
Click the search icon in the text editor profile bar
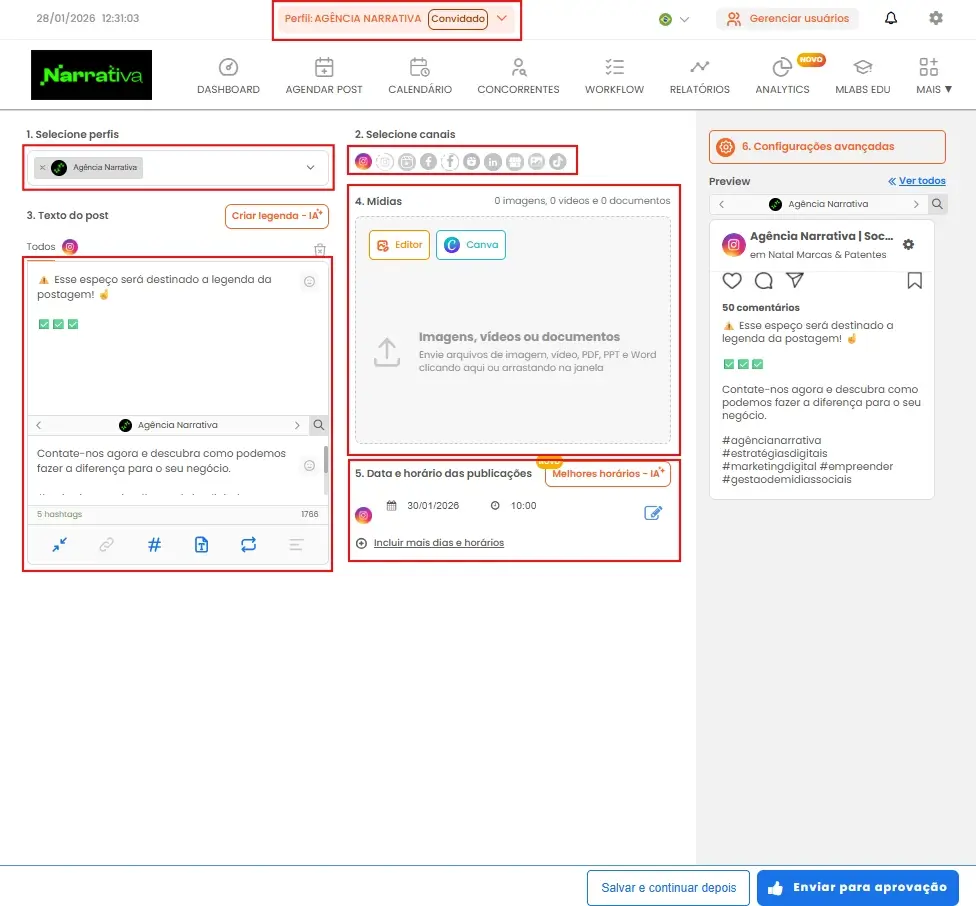coord(319,425)
